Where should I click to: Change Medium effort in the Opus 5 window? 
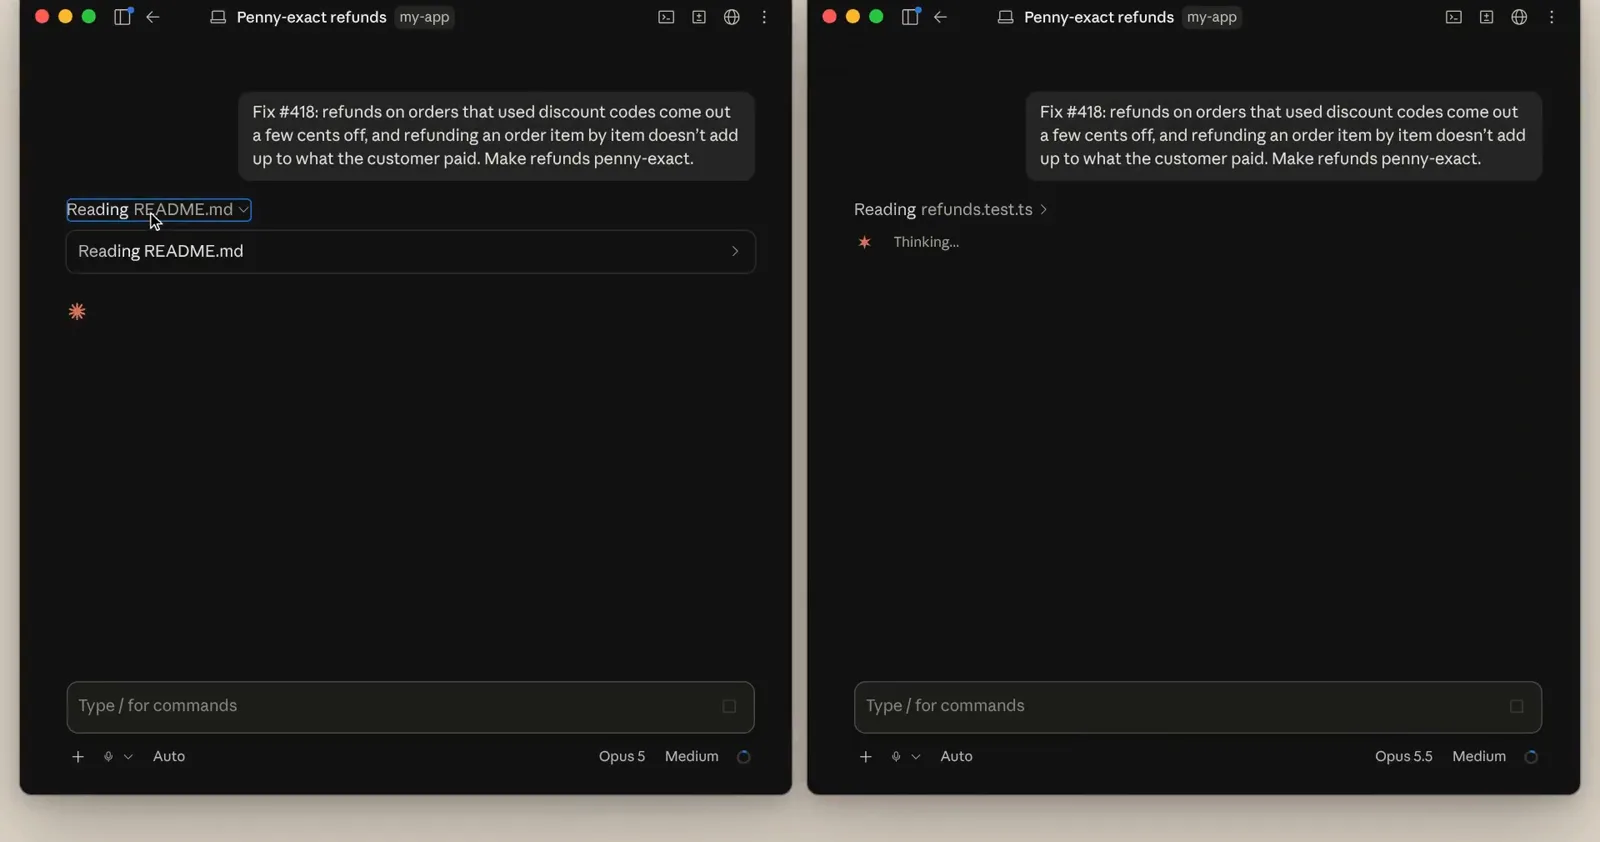click(x=692, y=757)
